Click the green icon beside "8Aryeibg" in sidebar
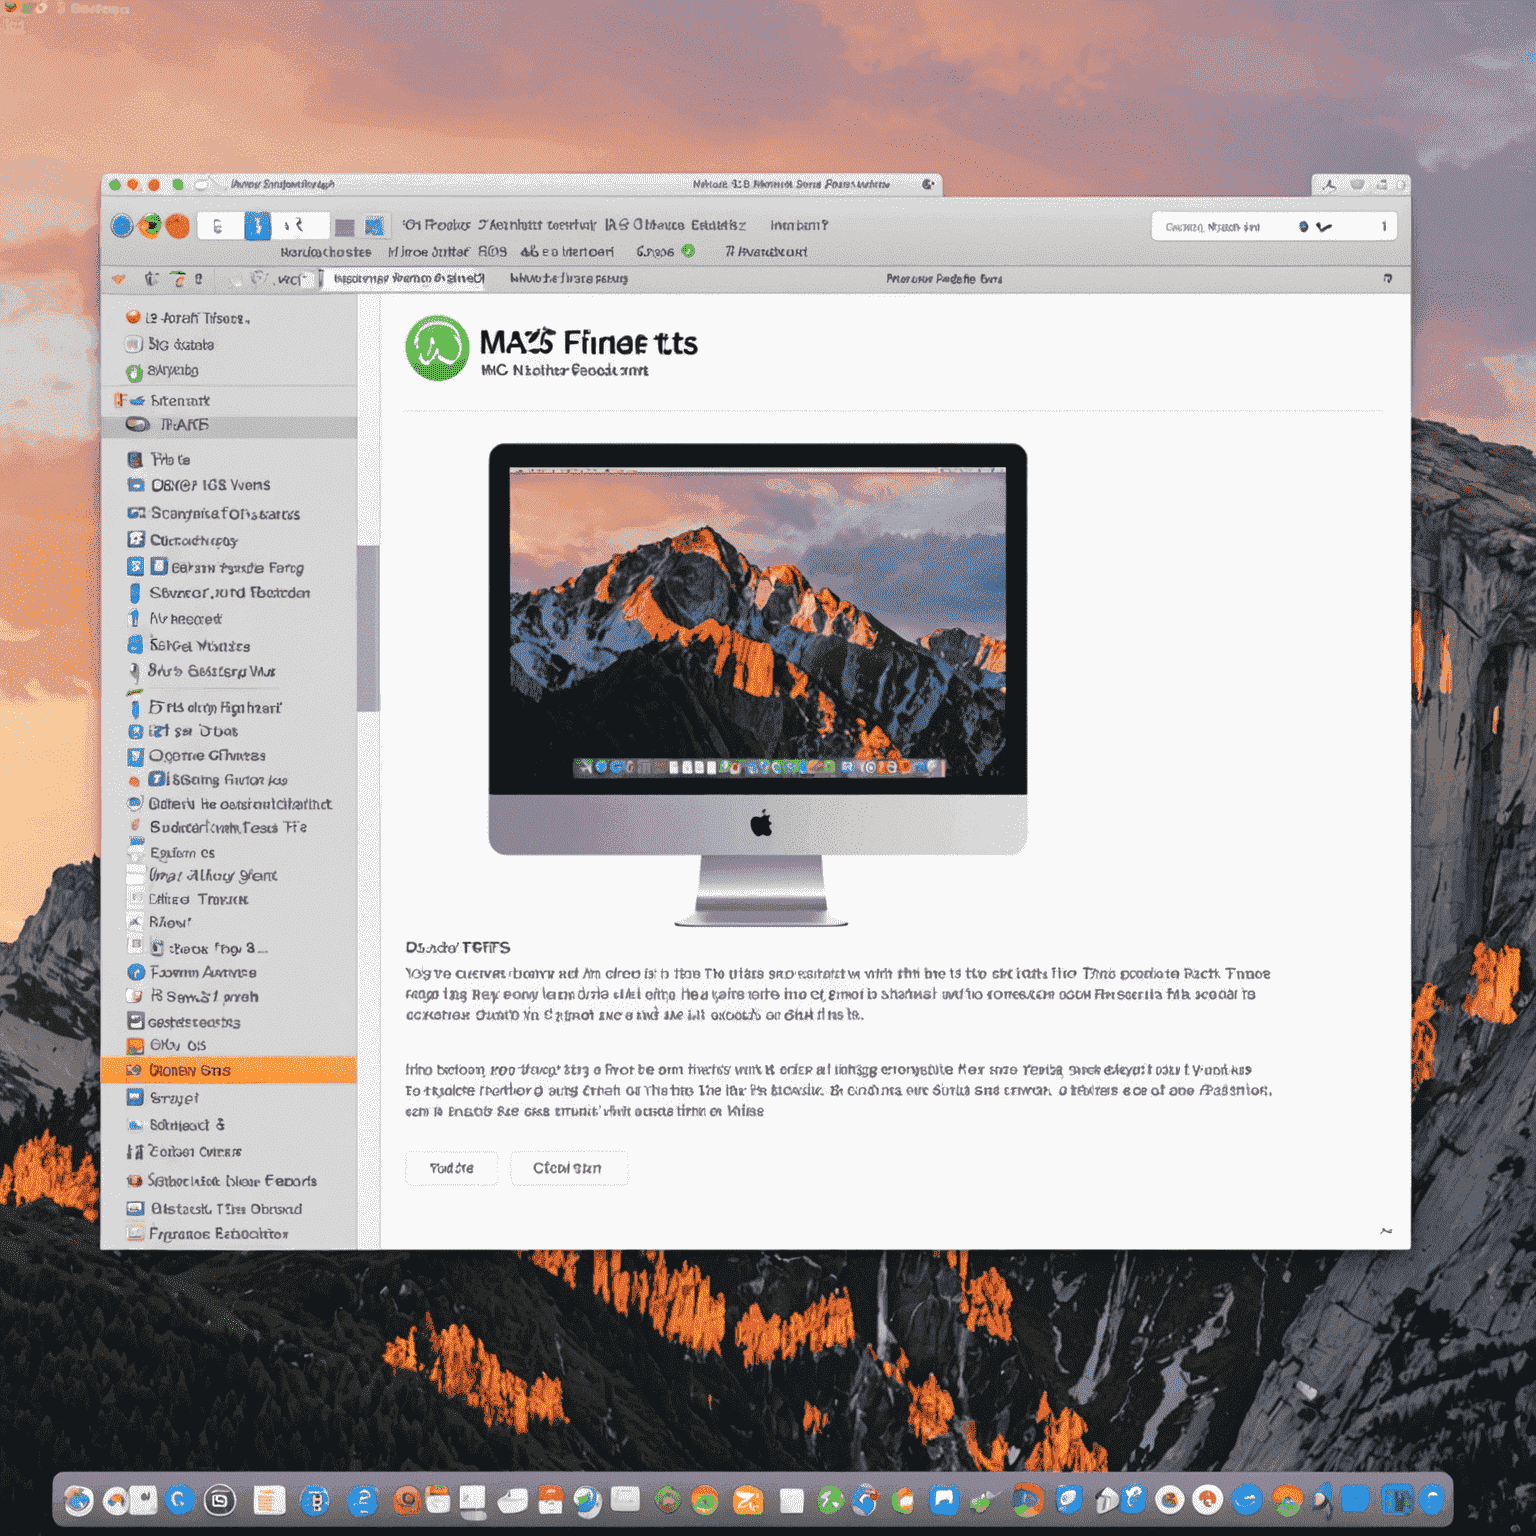The image size is (1536, 1536). (x=134, y=372)
